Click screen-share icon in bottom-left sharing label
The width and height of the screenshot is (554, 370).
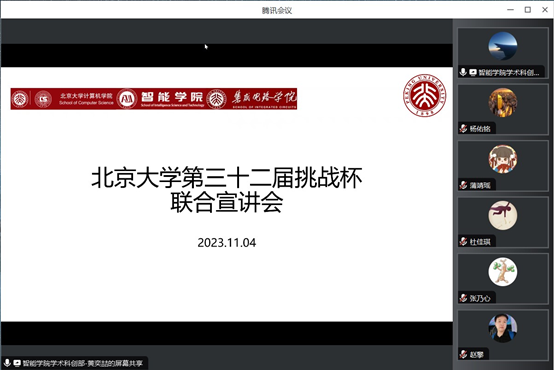[x=17, y=363]
